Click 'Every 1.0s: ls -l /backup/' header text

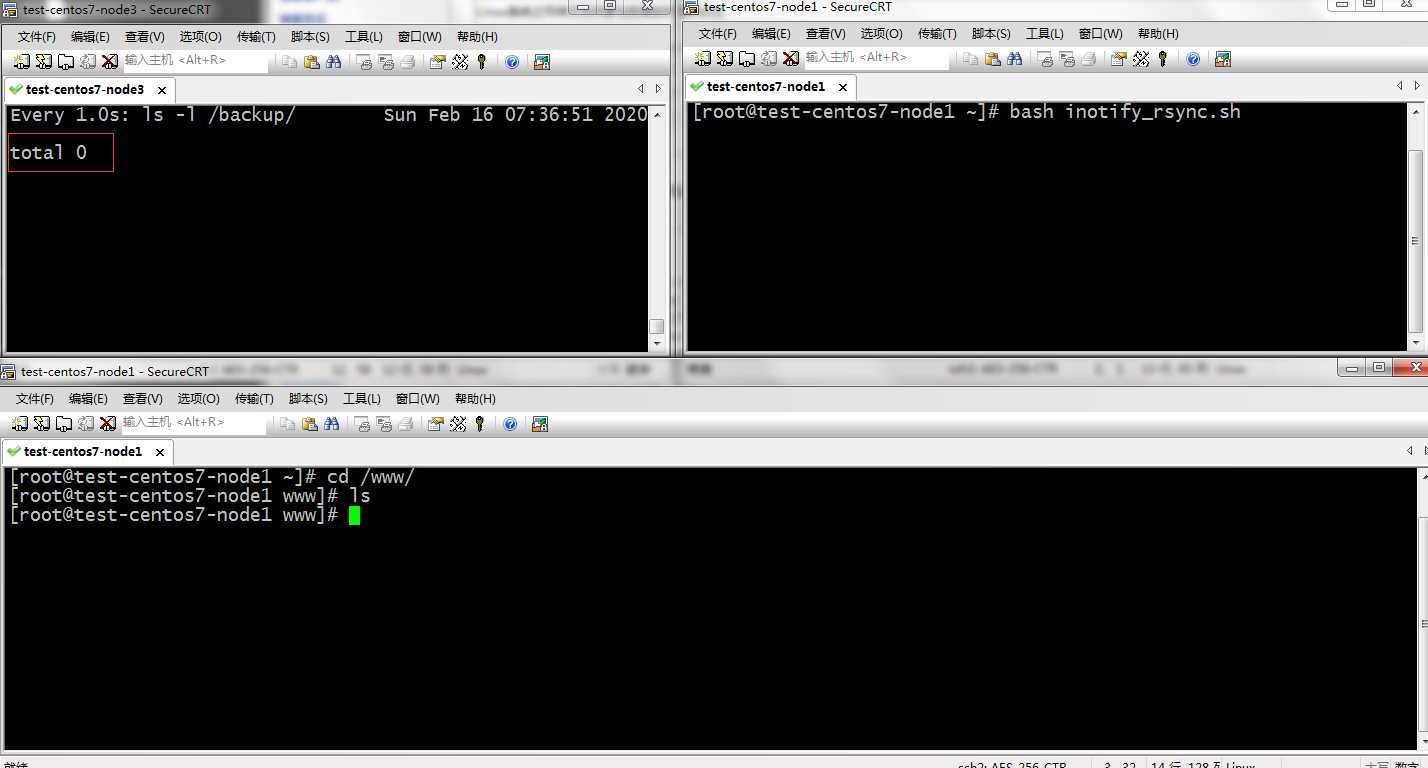(153, 115)
